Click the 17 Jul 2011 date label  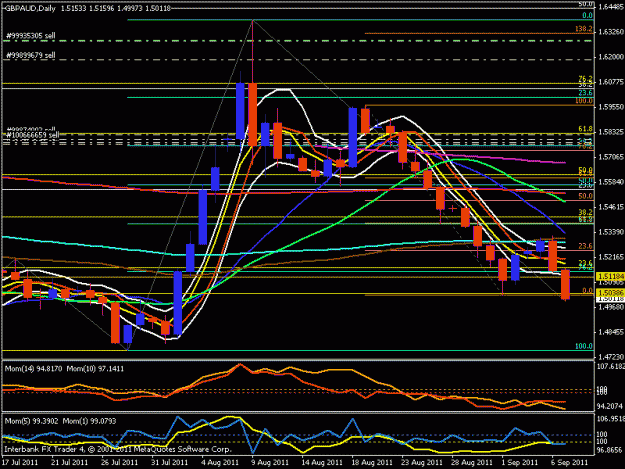[20, 462]
